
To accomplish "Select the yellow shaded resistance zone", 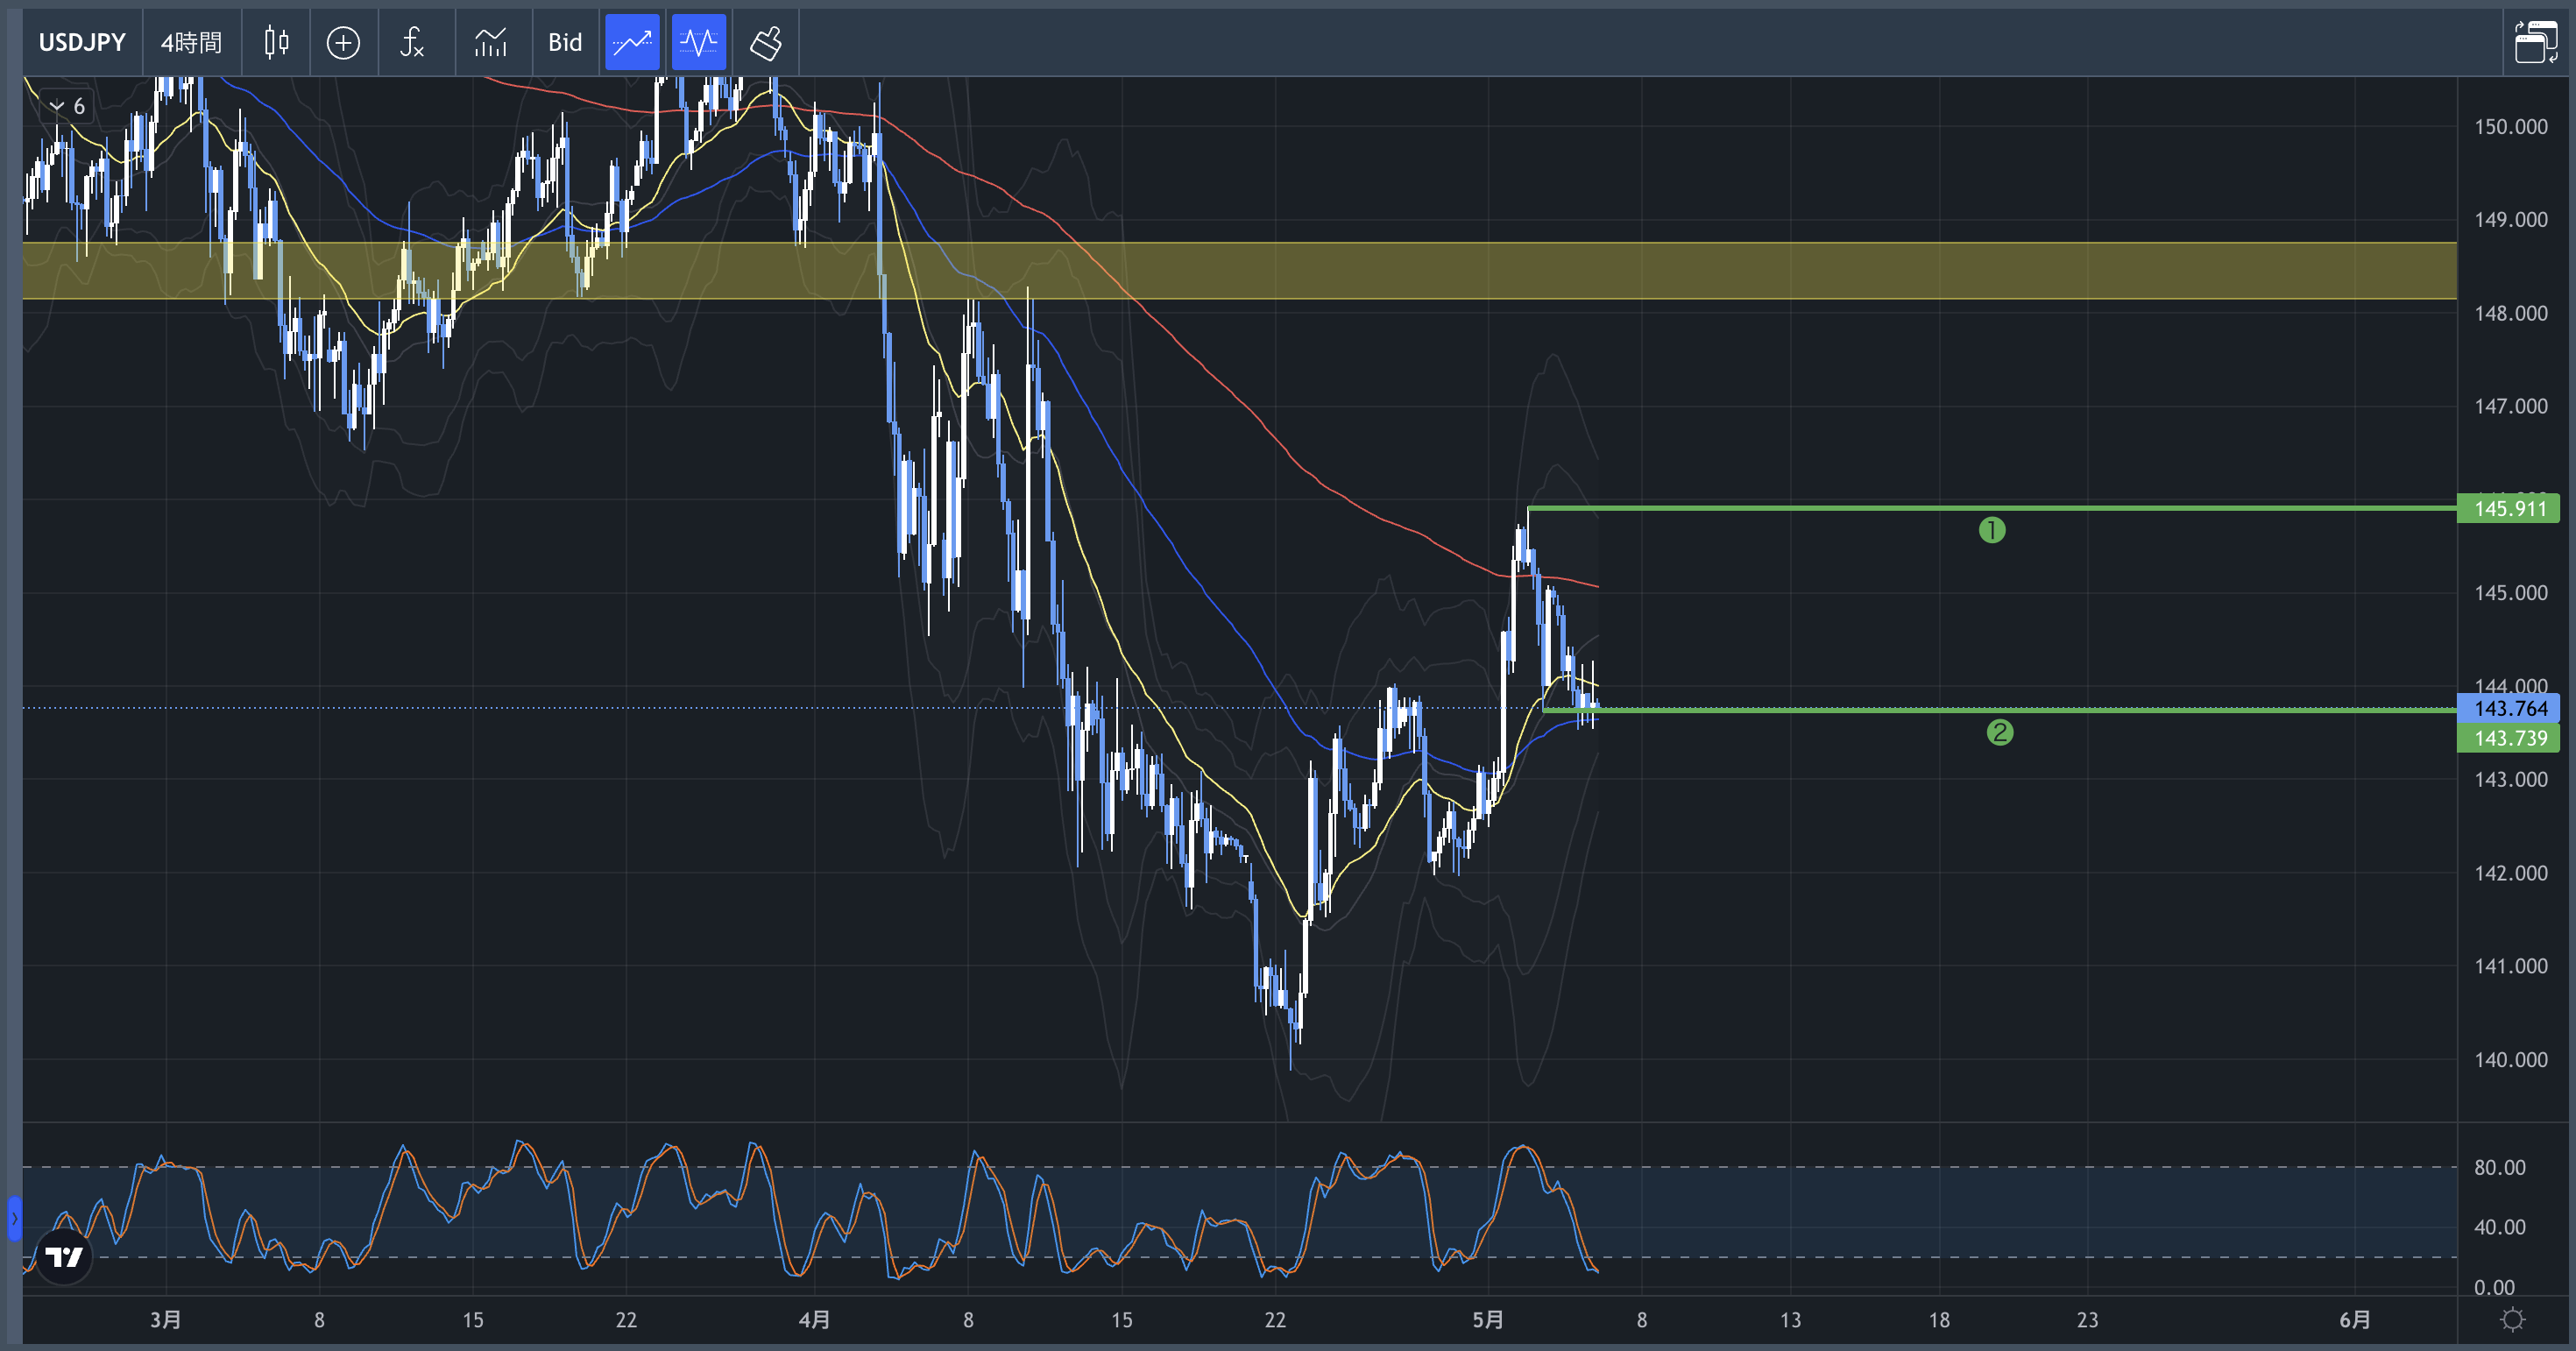I will 1239,270.
